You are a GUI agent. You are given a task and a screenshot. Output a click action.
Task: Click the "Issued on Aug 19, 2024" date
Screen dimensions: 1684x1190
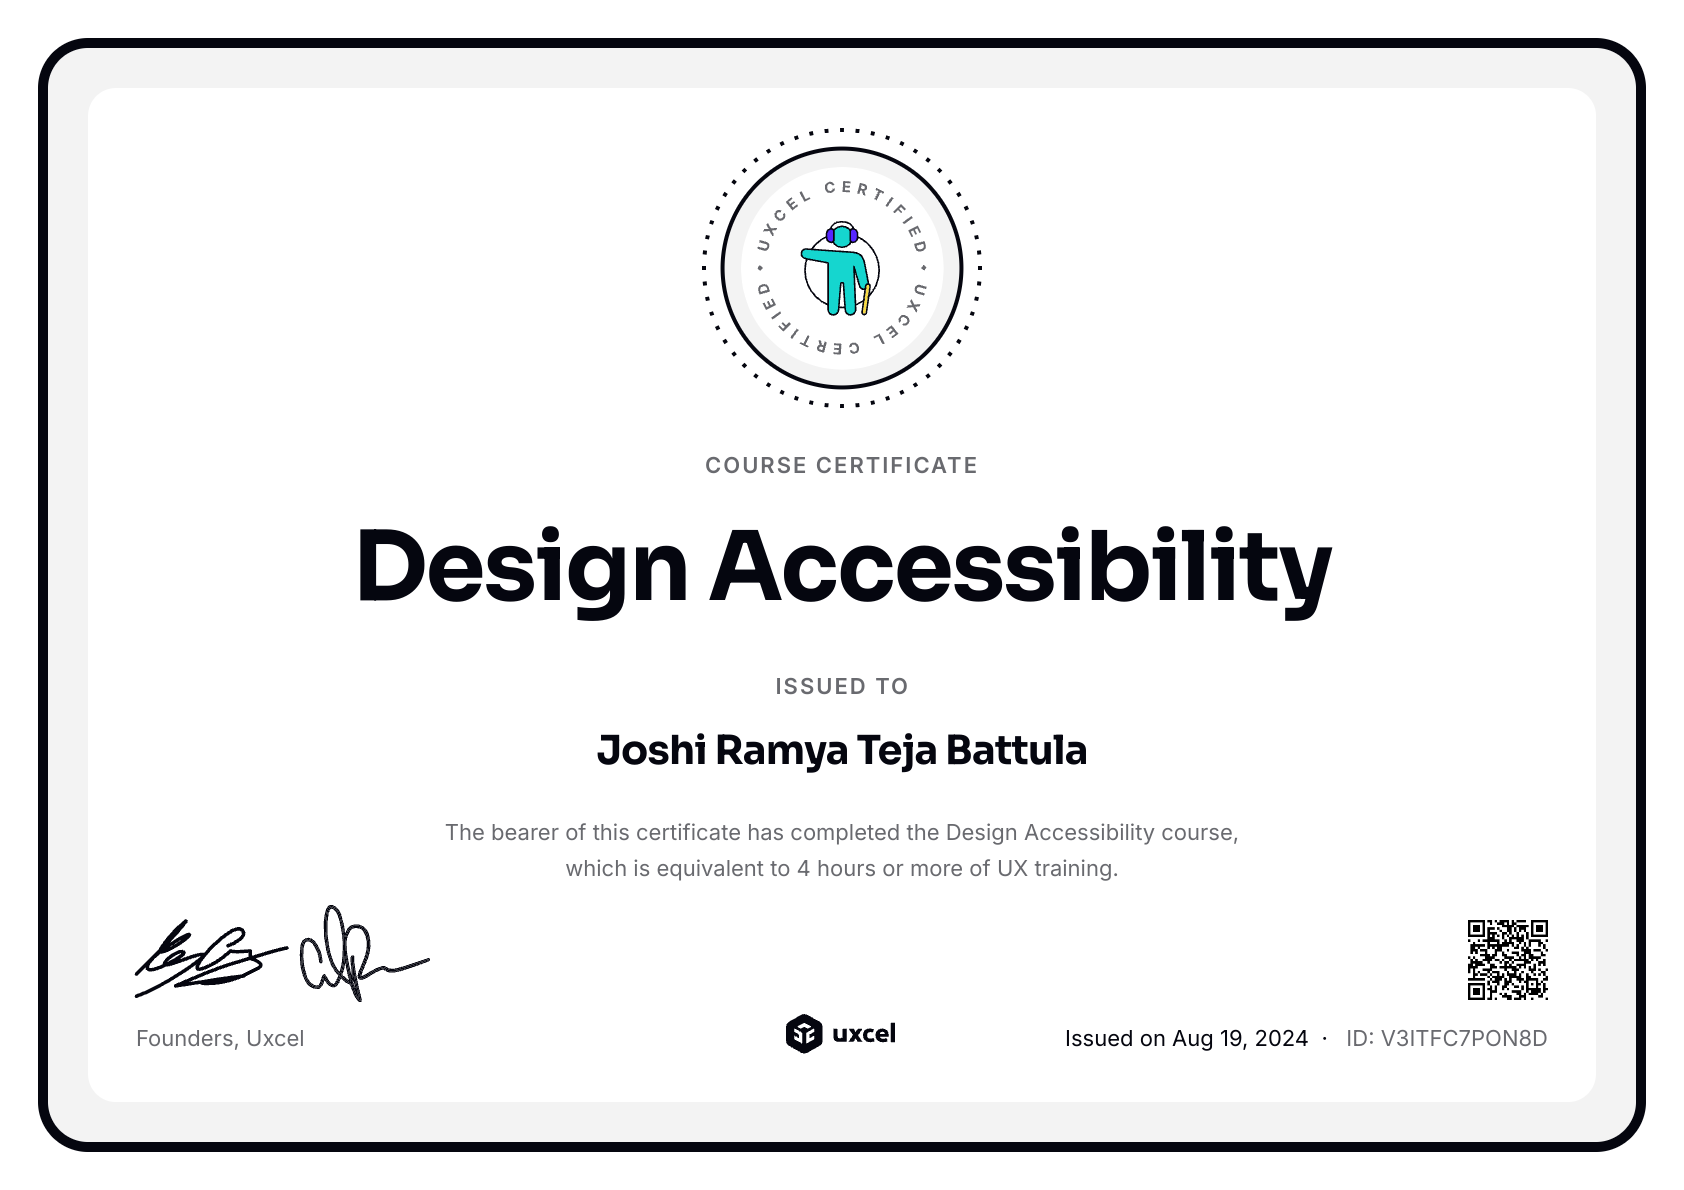(x=1186, y=1038)
